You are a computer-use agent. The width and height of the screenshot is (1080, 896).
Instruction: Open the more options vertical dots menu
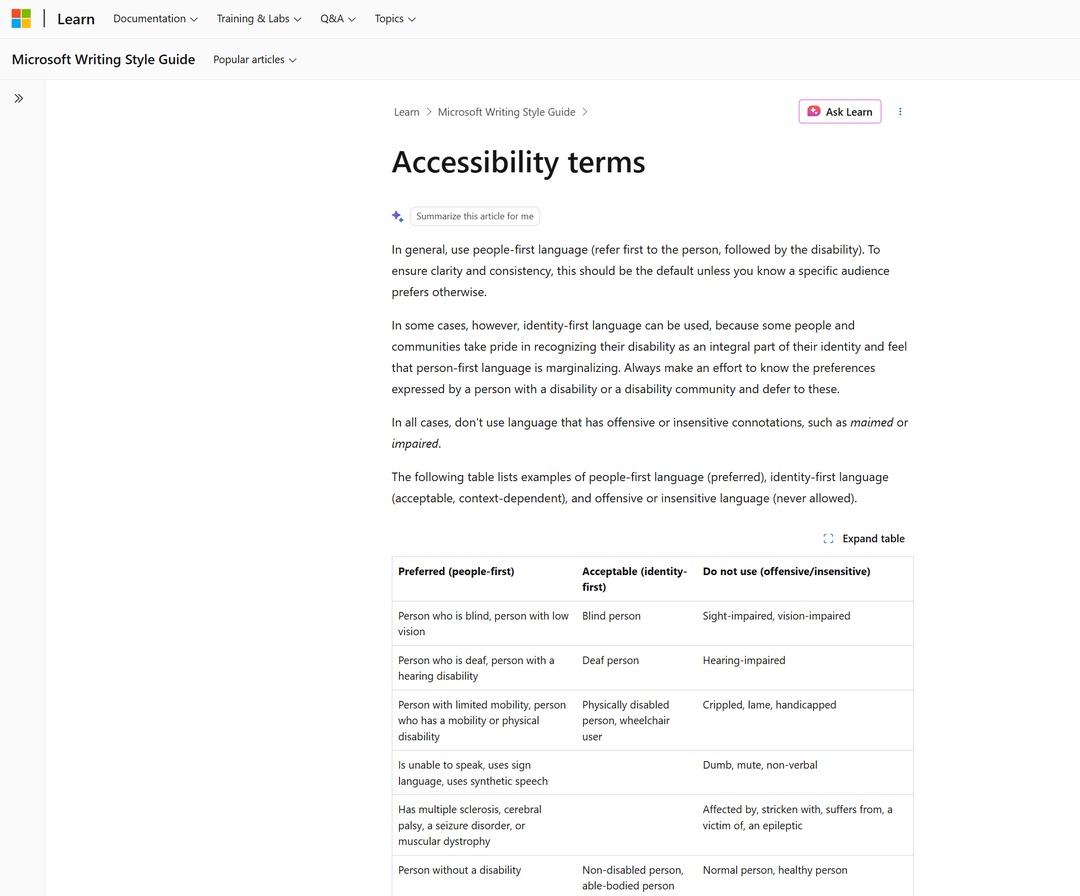point(900,112)
